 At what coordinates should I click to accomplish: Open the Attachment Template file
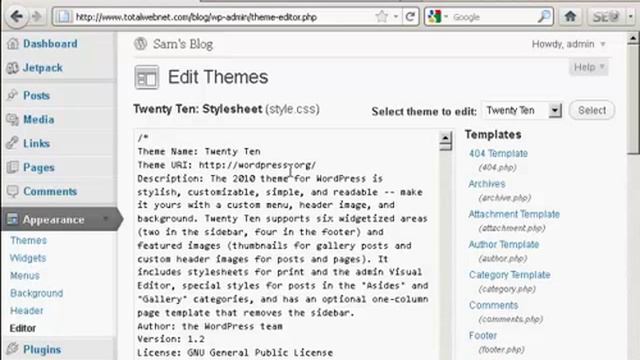[x=514, y=214]
